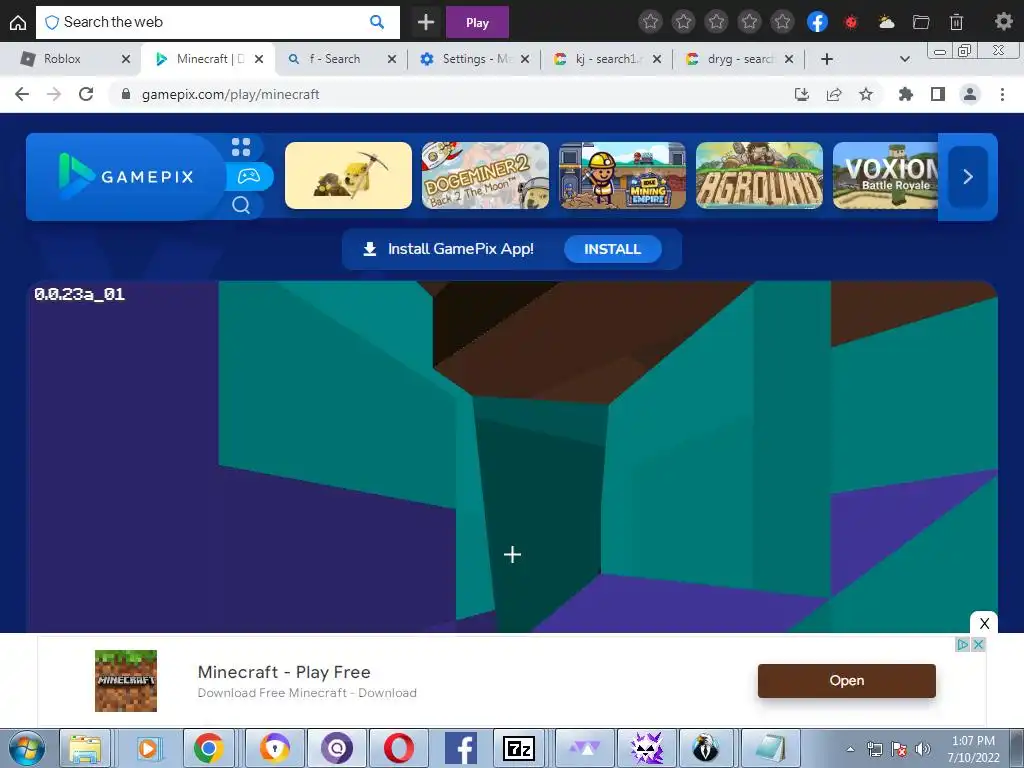Open Google Chrome from the taskbar

click(209, 748)
